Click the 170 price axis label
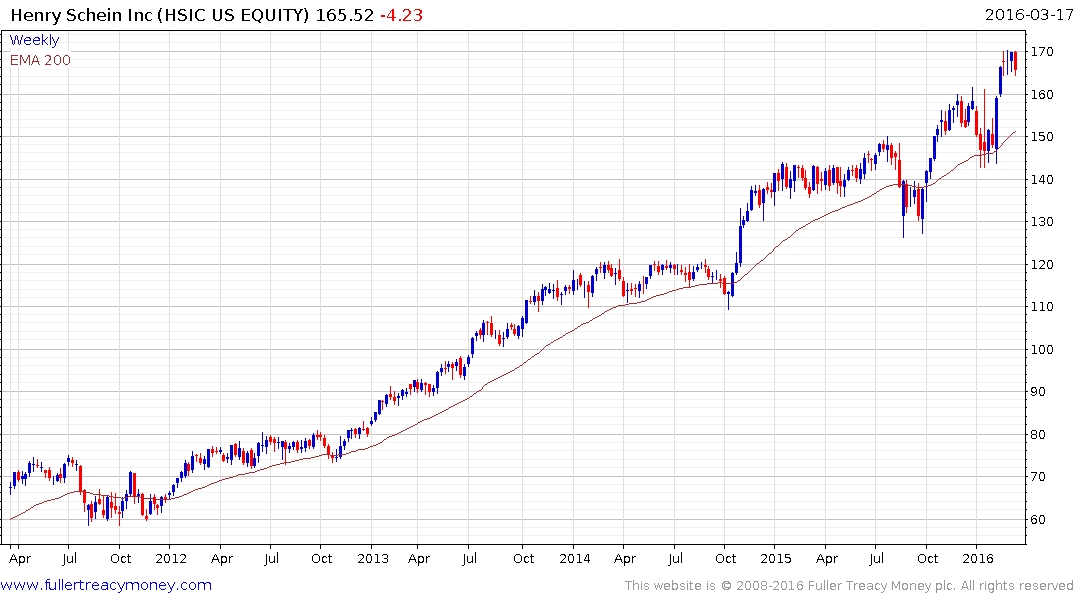 pos(1042,51)
